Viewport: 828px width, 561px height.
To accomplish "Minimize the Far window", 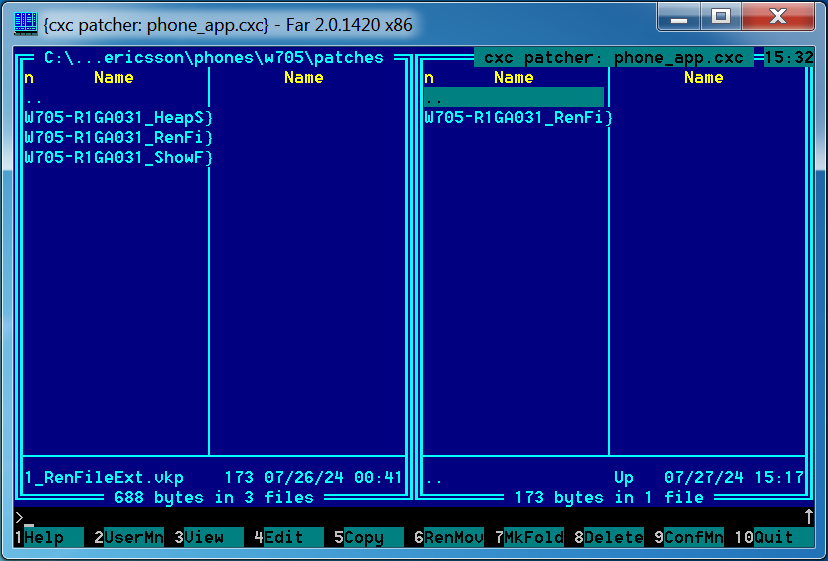I will pyautogui.click(x=679, y=17).
